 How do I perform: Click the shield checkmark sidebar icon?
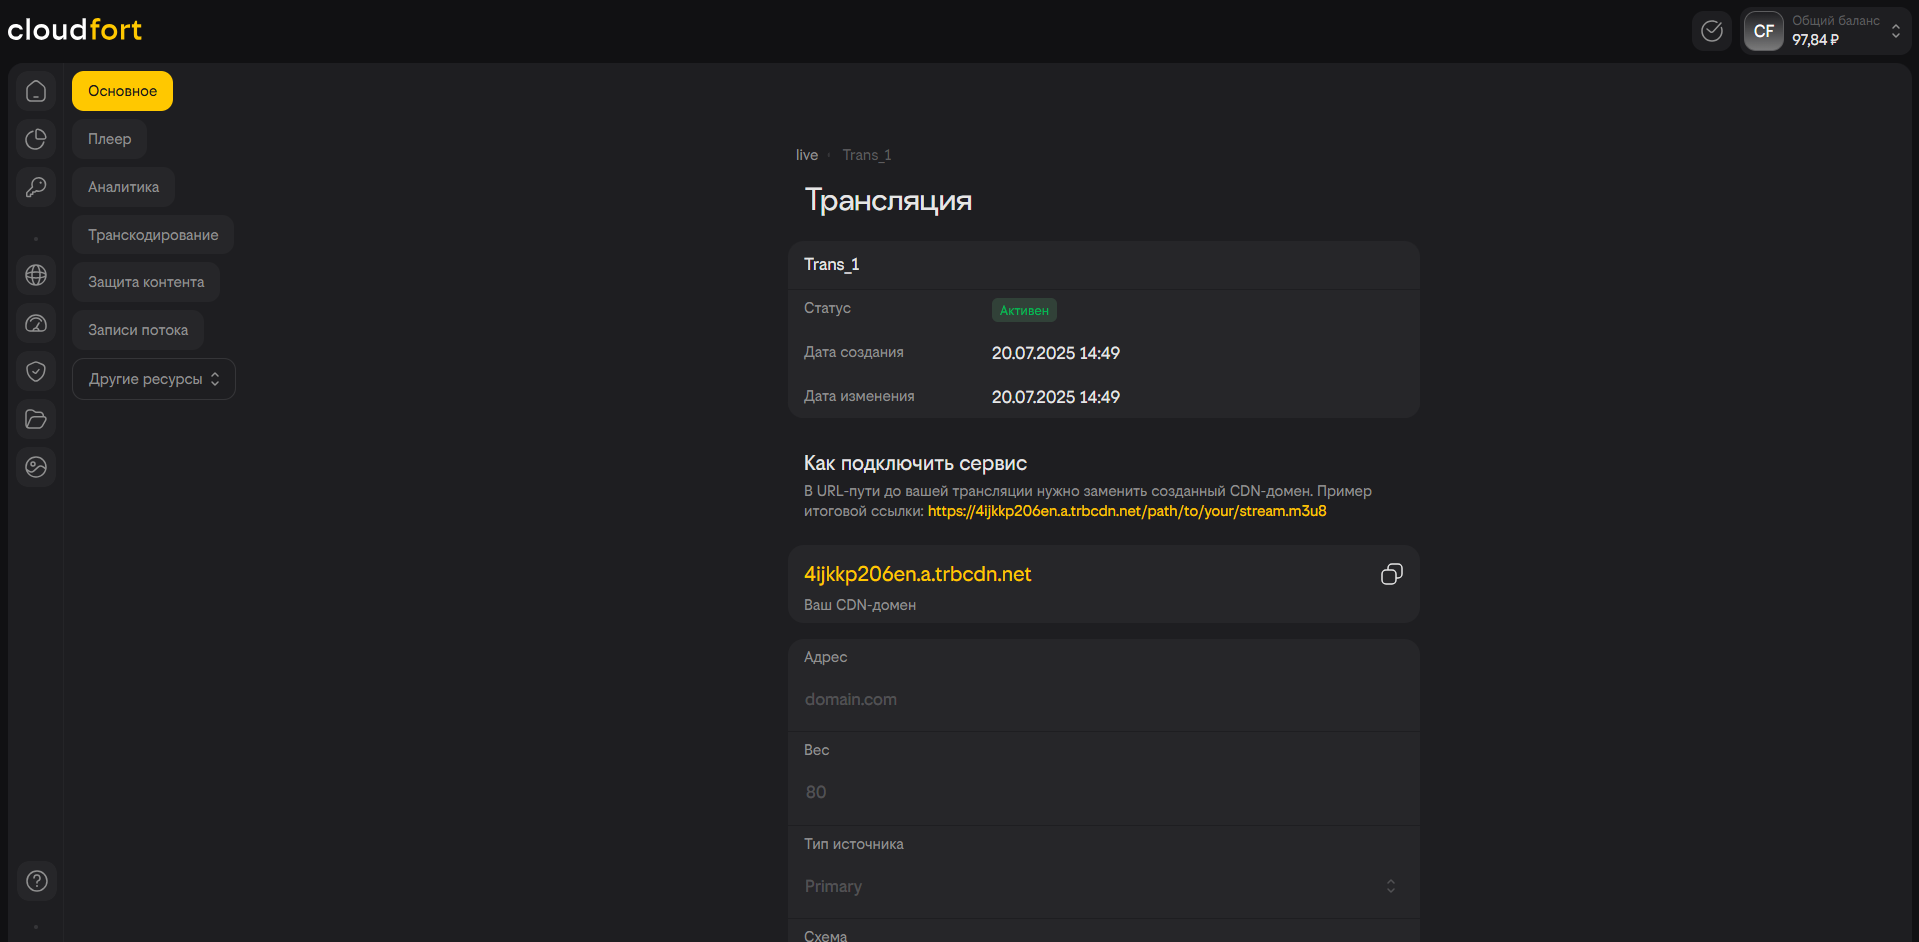pos(36,371)
